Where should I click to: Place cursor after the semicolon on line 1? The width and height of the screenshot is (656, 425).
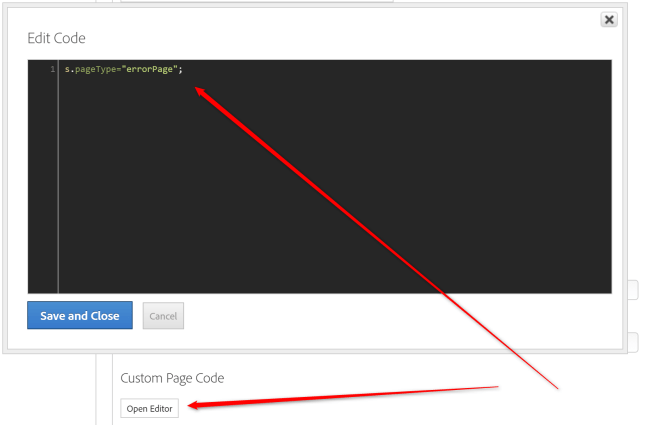pos(185,70)
